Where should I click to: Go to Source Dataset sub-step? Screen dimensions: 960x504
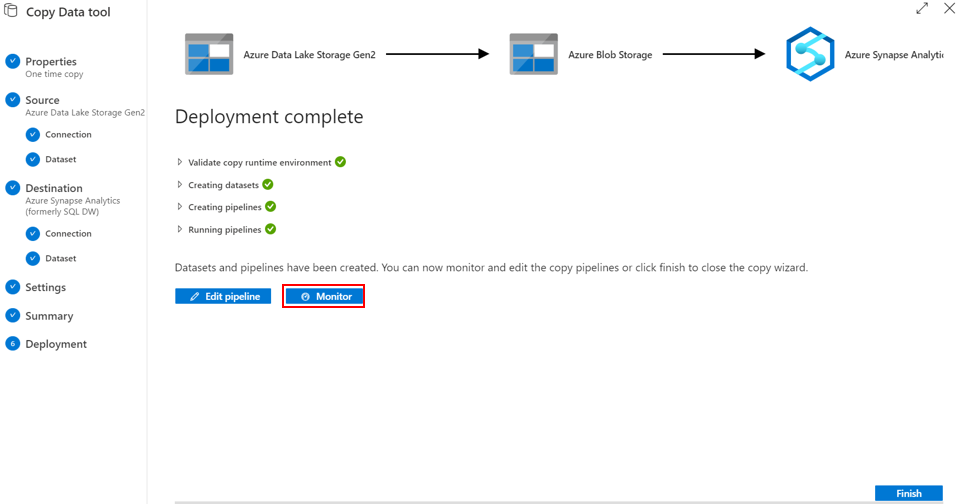coord(61,159)
